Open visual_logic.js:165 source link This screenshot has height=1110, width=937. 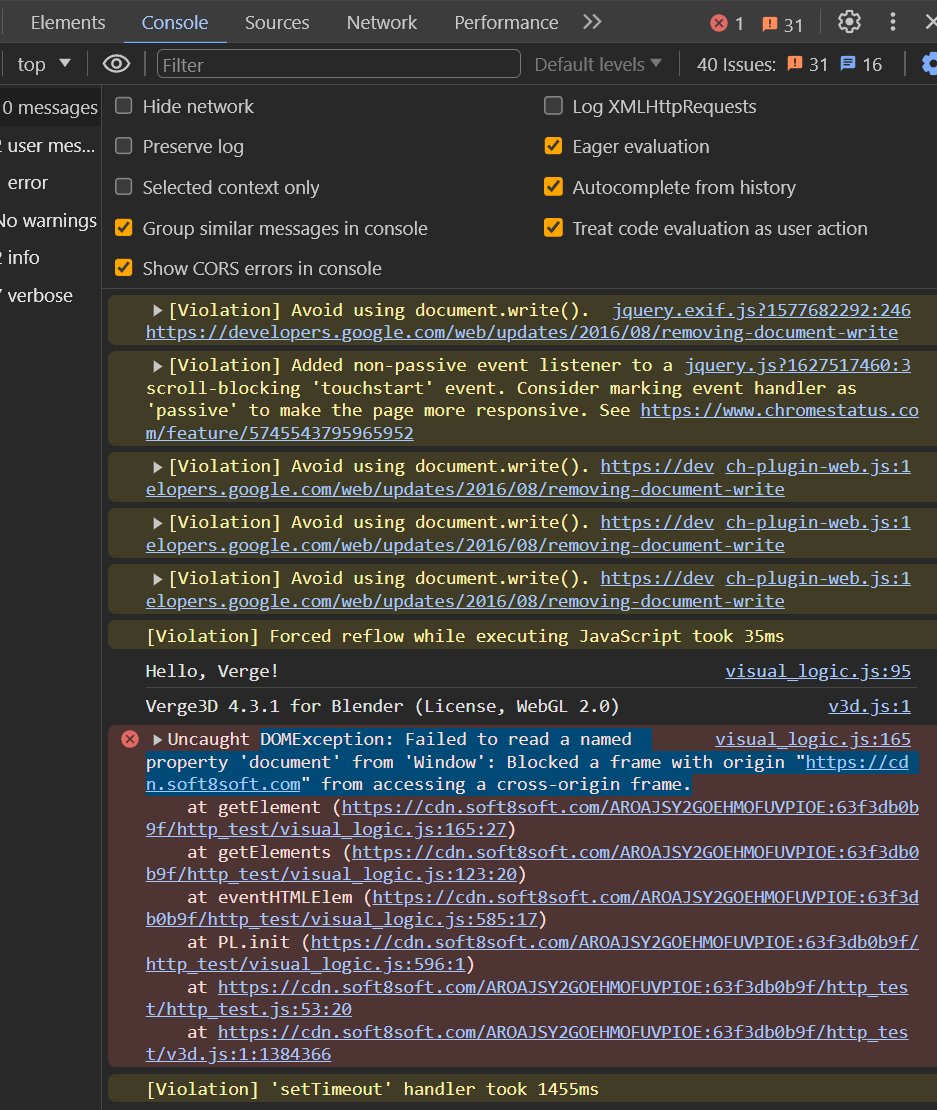(812, 740)
